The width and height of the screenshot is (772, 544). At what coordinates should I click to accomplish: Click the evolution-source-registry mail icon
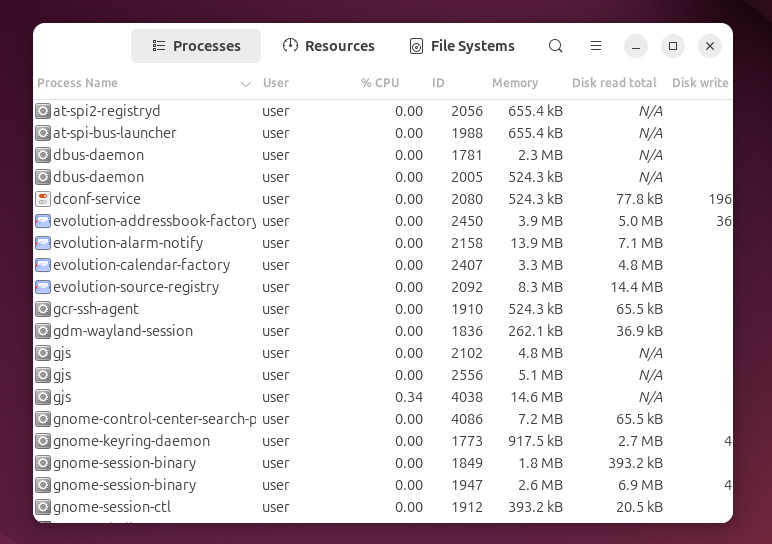pos(43,287)
